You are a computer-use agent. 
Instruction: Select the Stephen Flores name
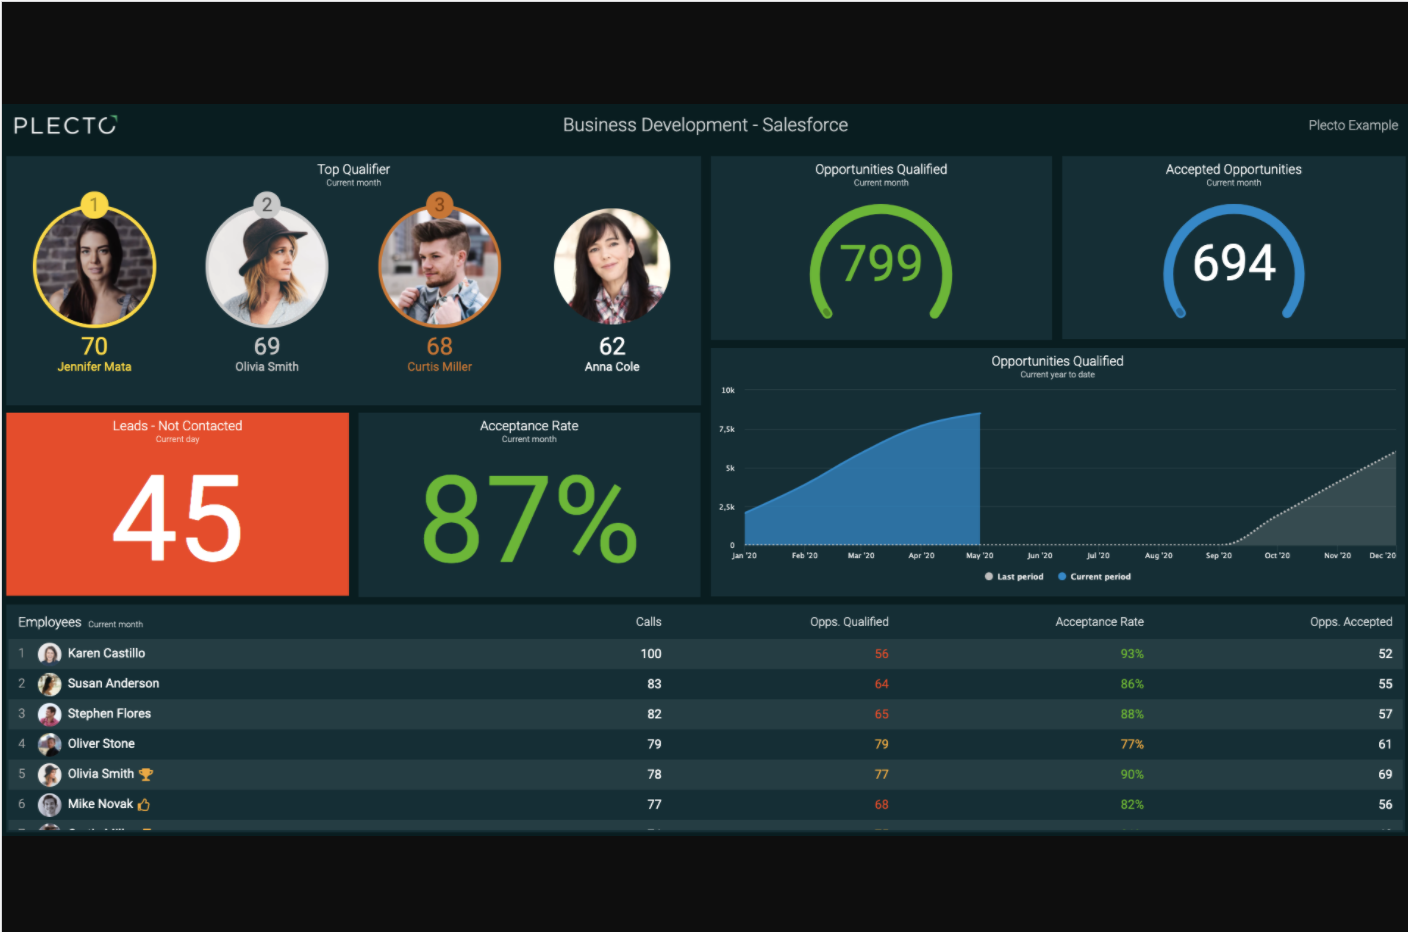coord(109,713)
